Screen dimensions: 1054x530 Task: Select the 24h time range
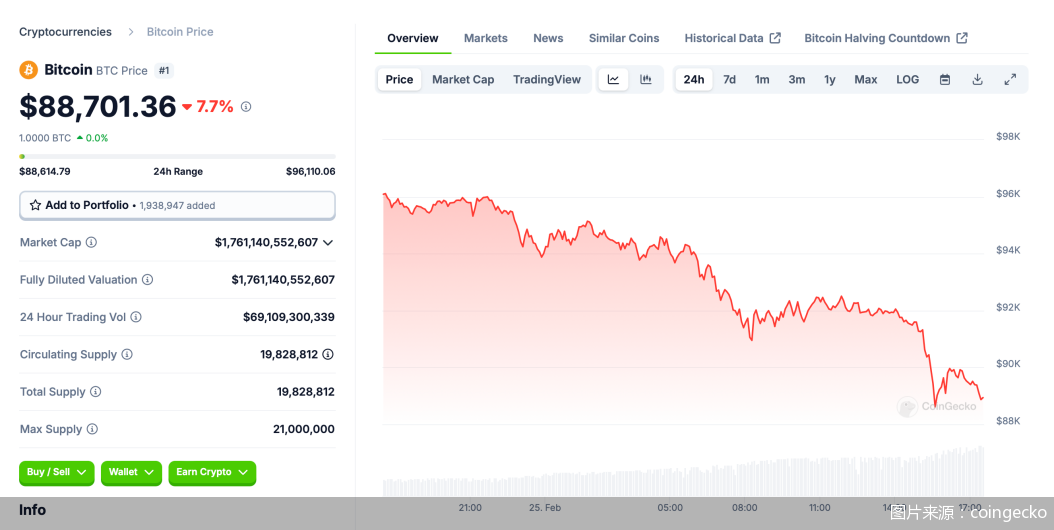click(x=694, y=80)
